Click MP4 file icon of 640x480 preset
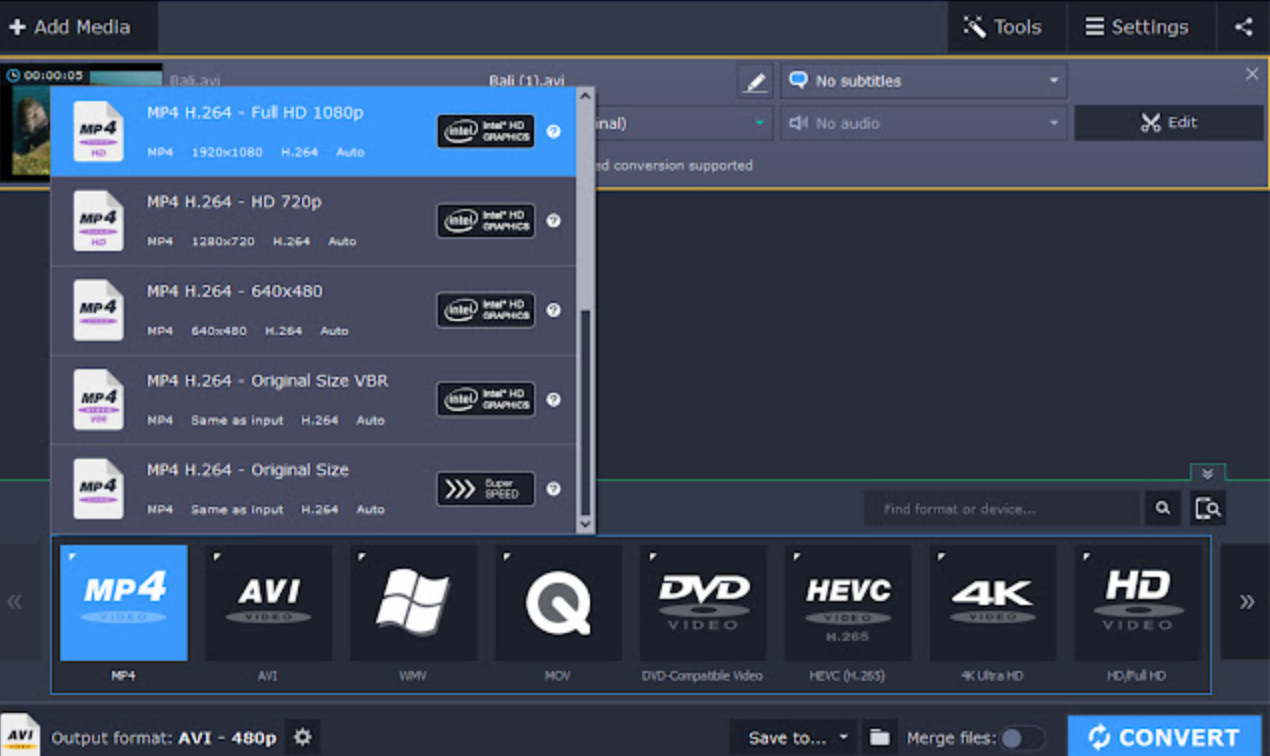The image size is (1270, 756). coord(98,310)
